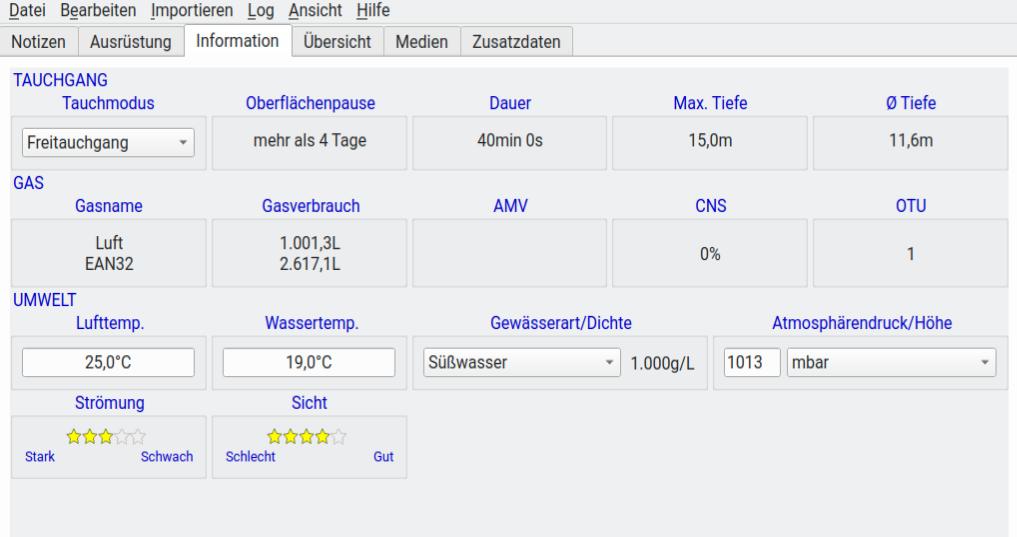1017x537 pixels.
Task: Set Sicht rating to five stars
Action: 339,436
